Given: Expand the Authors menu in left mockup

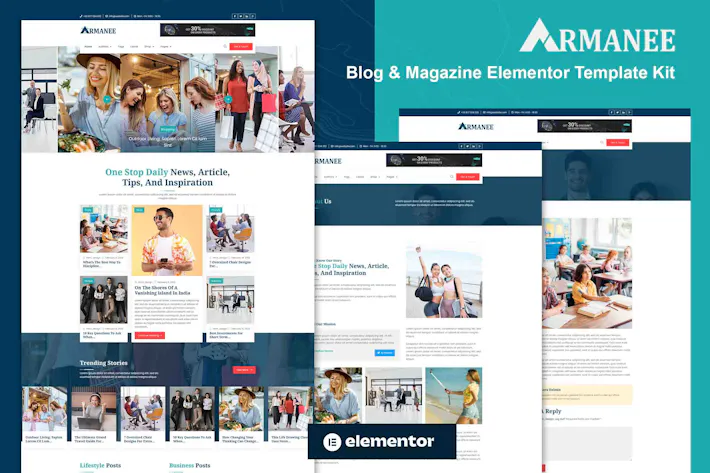Looking at the screenshot, I should coord(105,47).
